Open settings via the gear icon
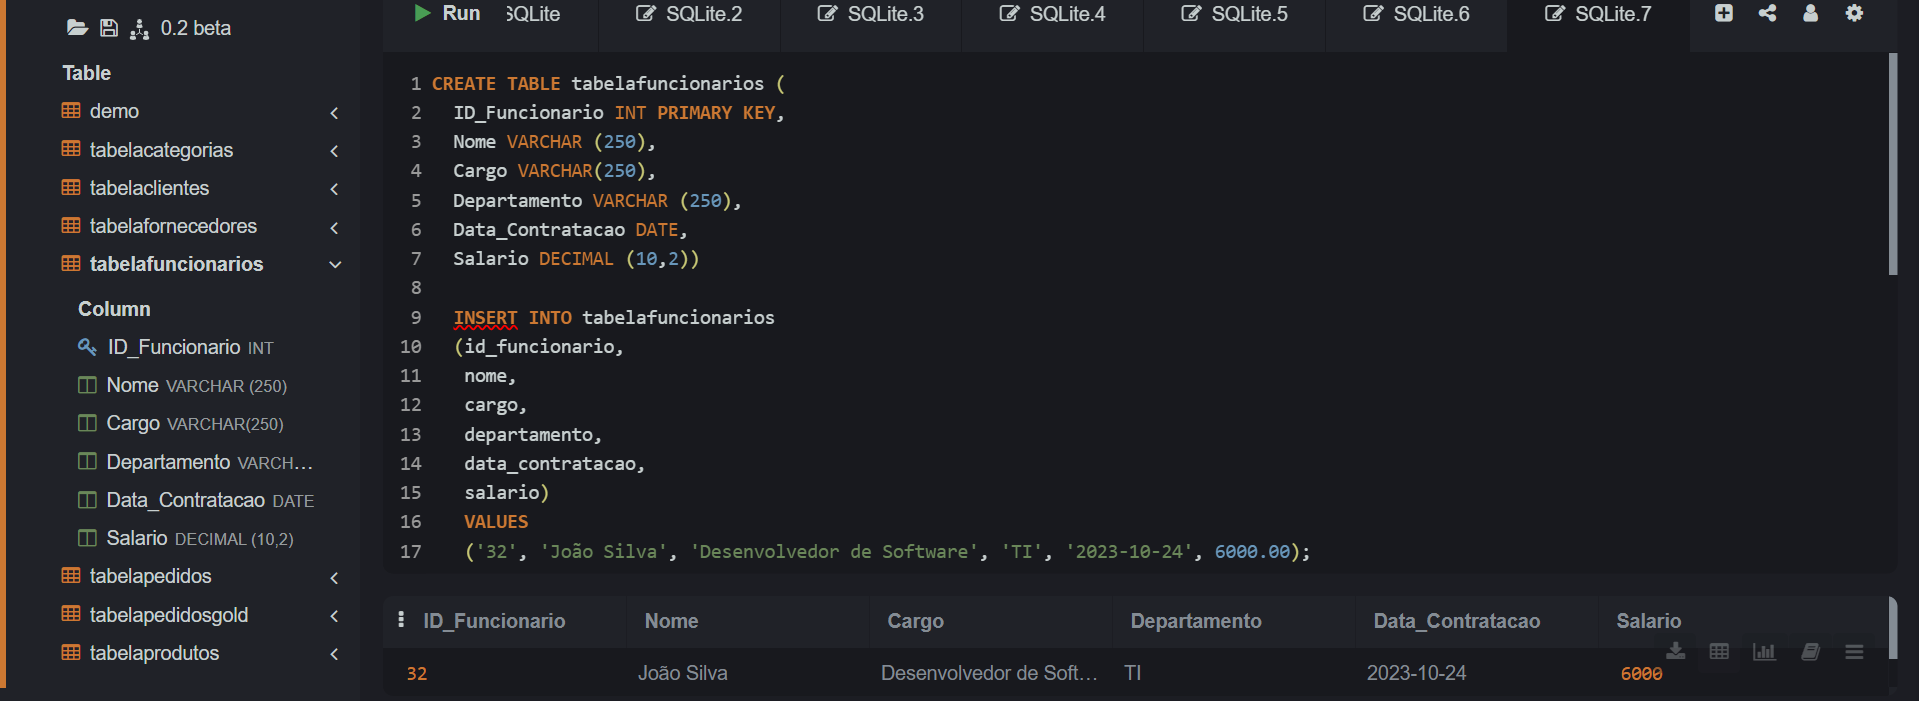 coord(1854,13)
